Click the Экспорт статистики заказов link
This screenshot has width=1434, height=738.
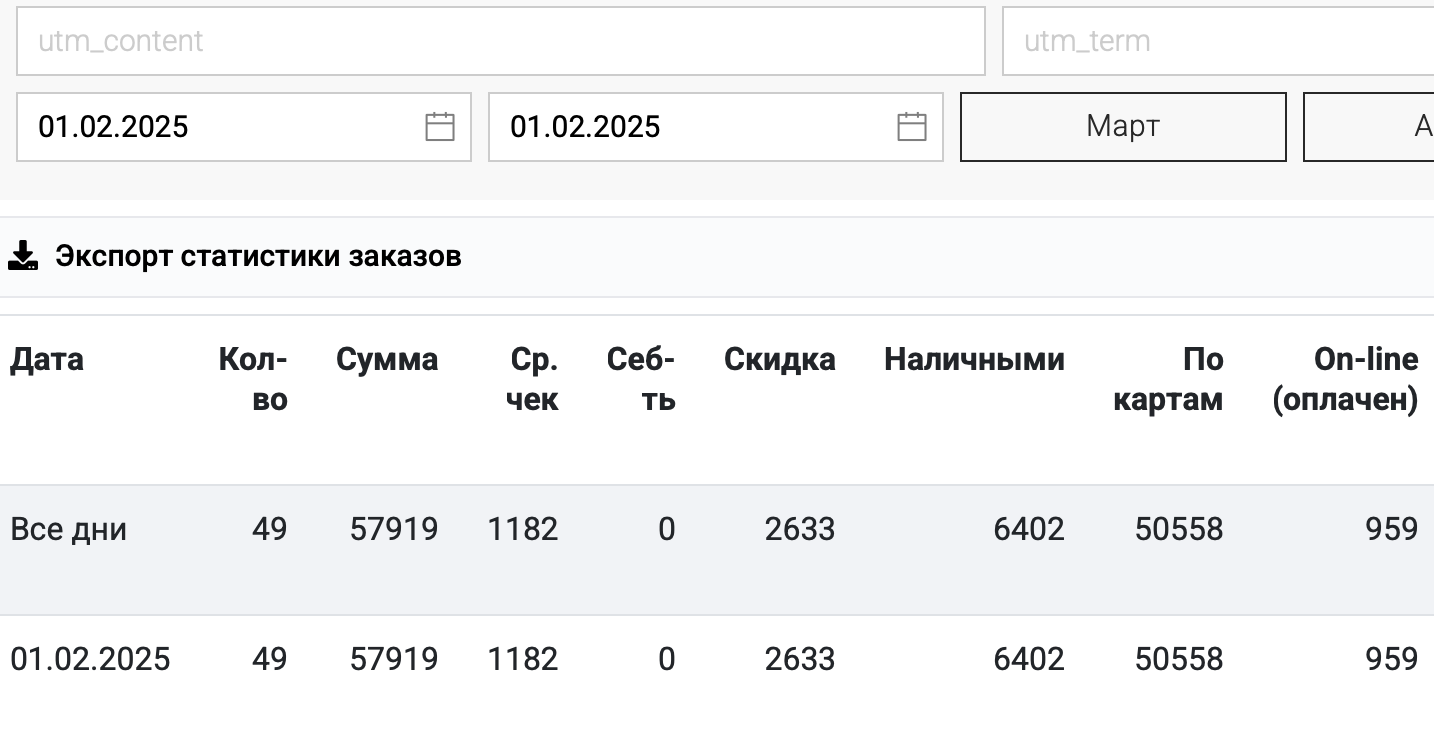point(258,256)
